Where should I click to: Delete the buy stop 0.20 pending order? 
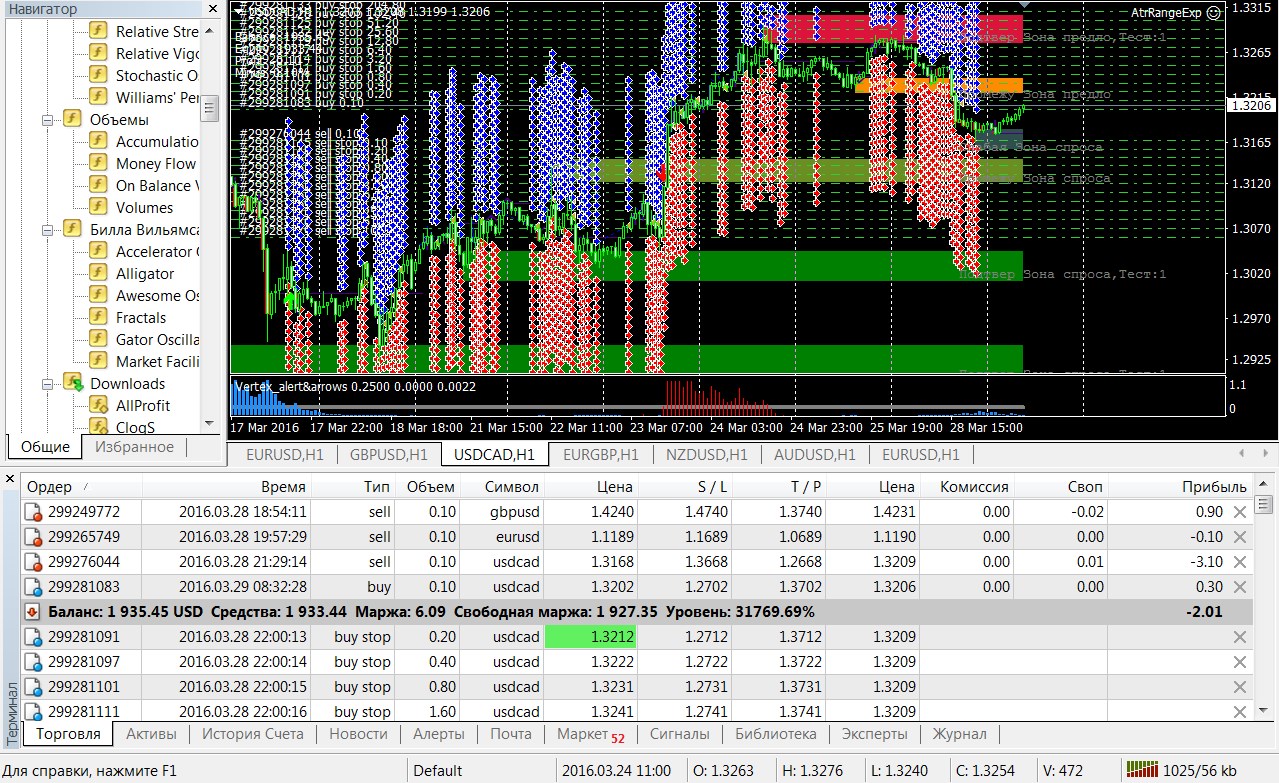pos(1240,637)
